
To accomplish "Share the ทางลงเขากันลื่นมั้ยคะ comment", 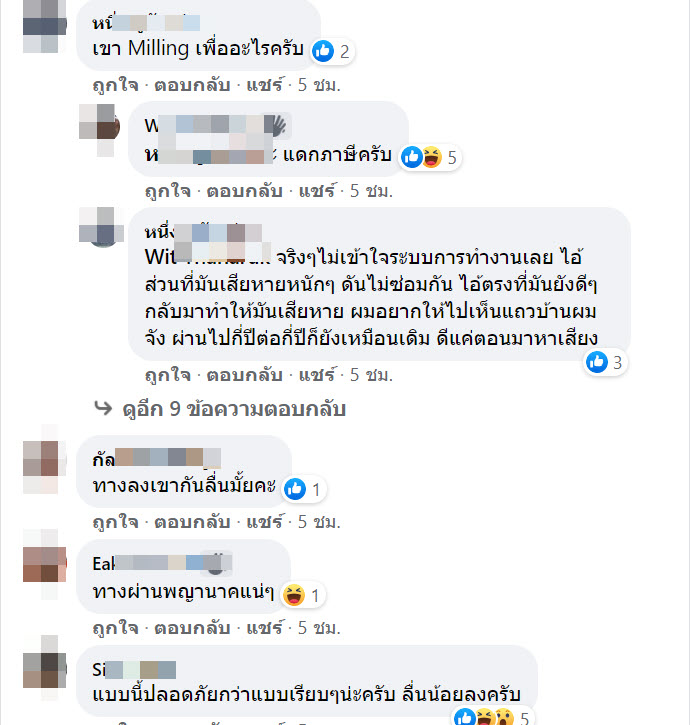I will [x=264, y=522].
